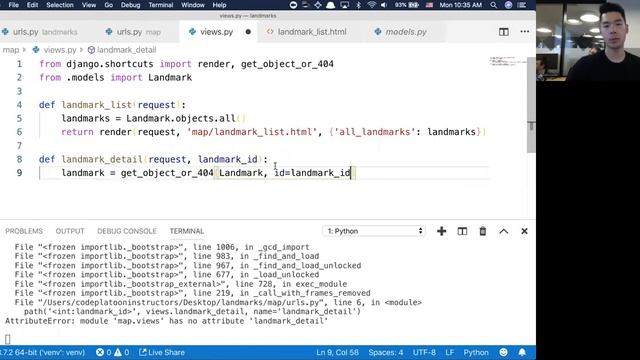
Task: Change indentation via Spaces: 4
Action: (x=385, y=352)
